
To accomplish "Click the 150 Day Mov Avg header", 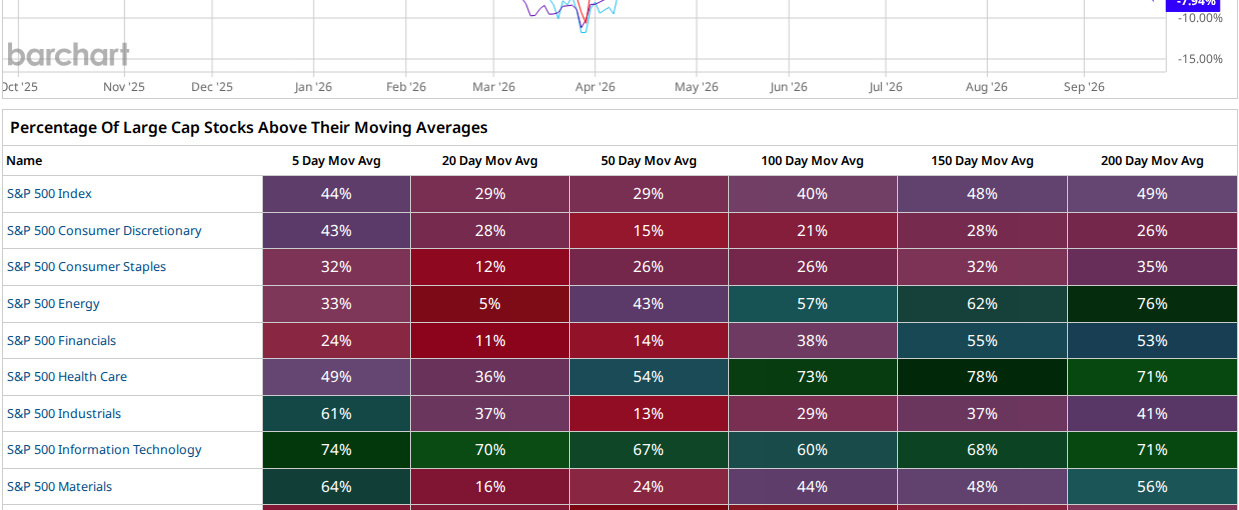I will (982, 161).
